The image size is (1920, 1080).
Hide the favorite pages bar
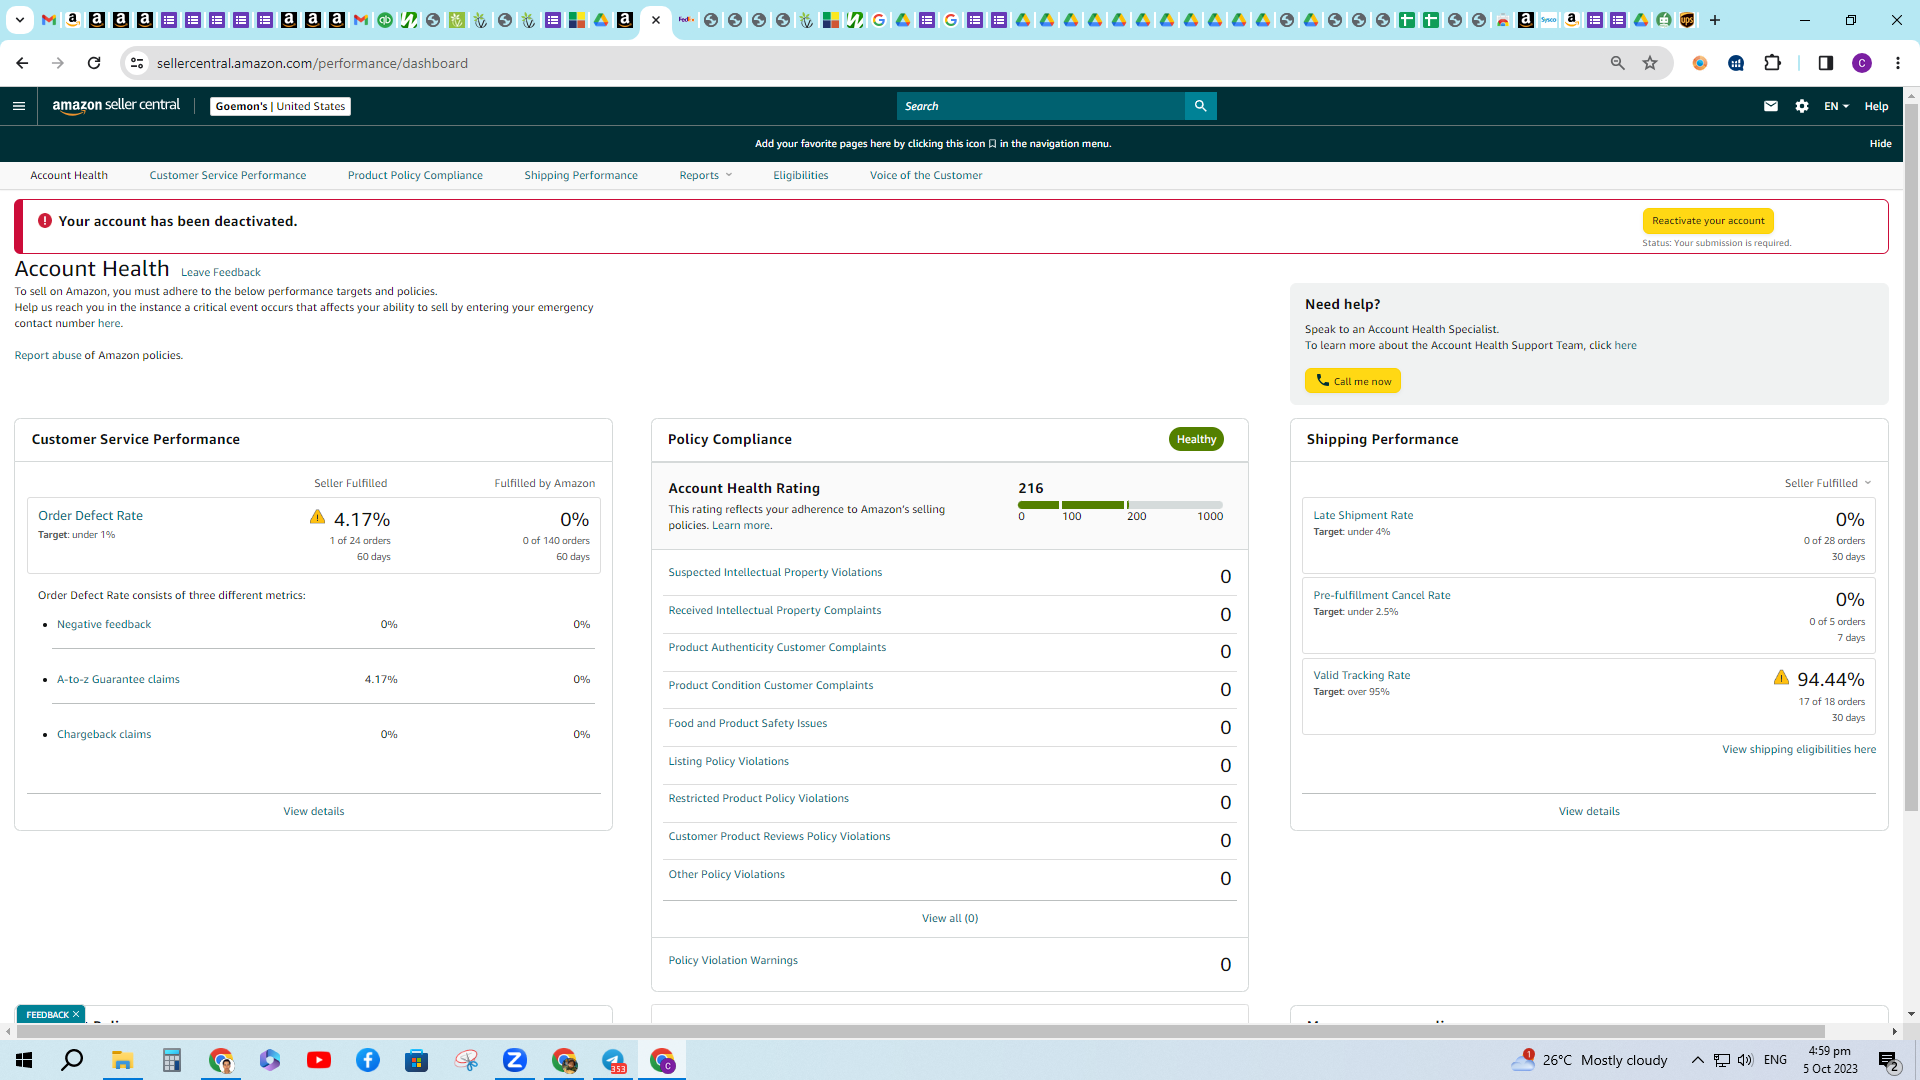pyautogui.click(x=1880, y=144)
